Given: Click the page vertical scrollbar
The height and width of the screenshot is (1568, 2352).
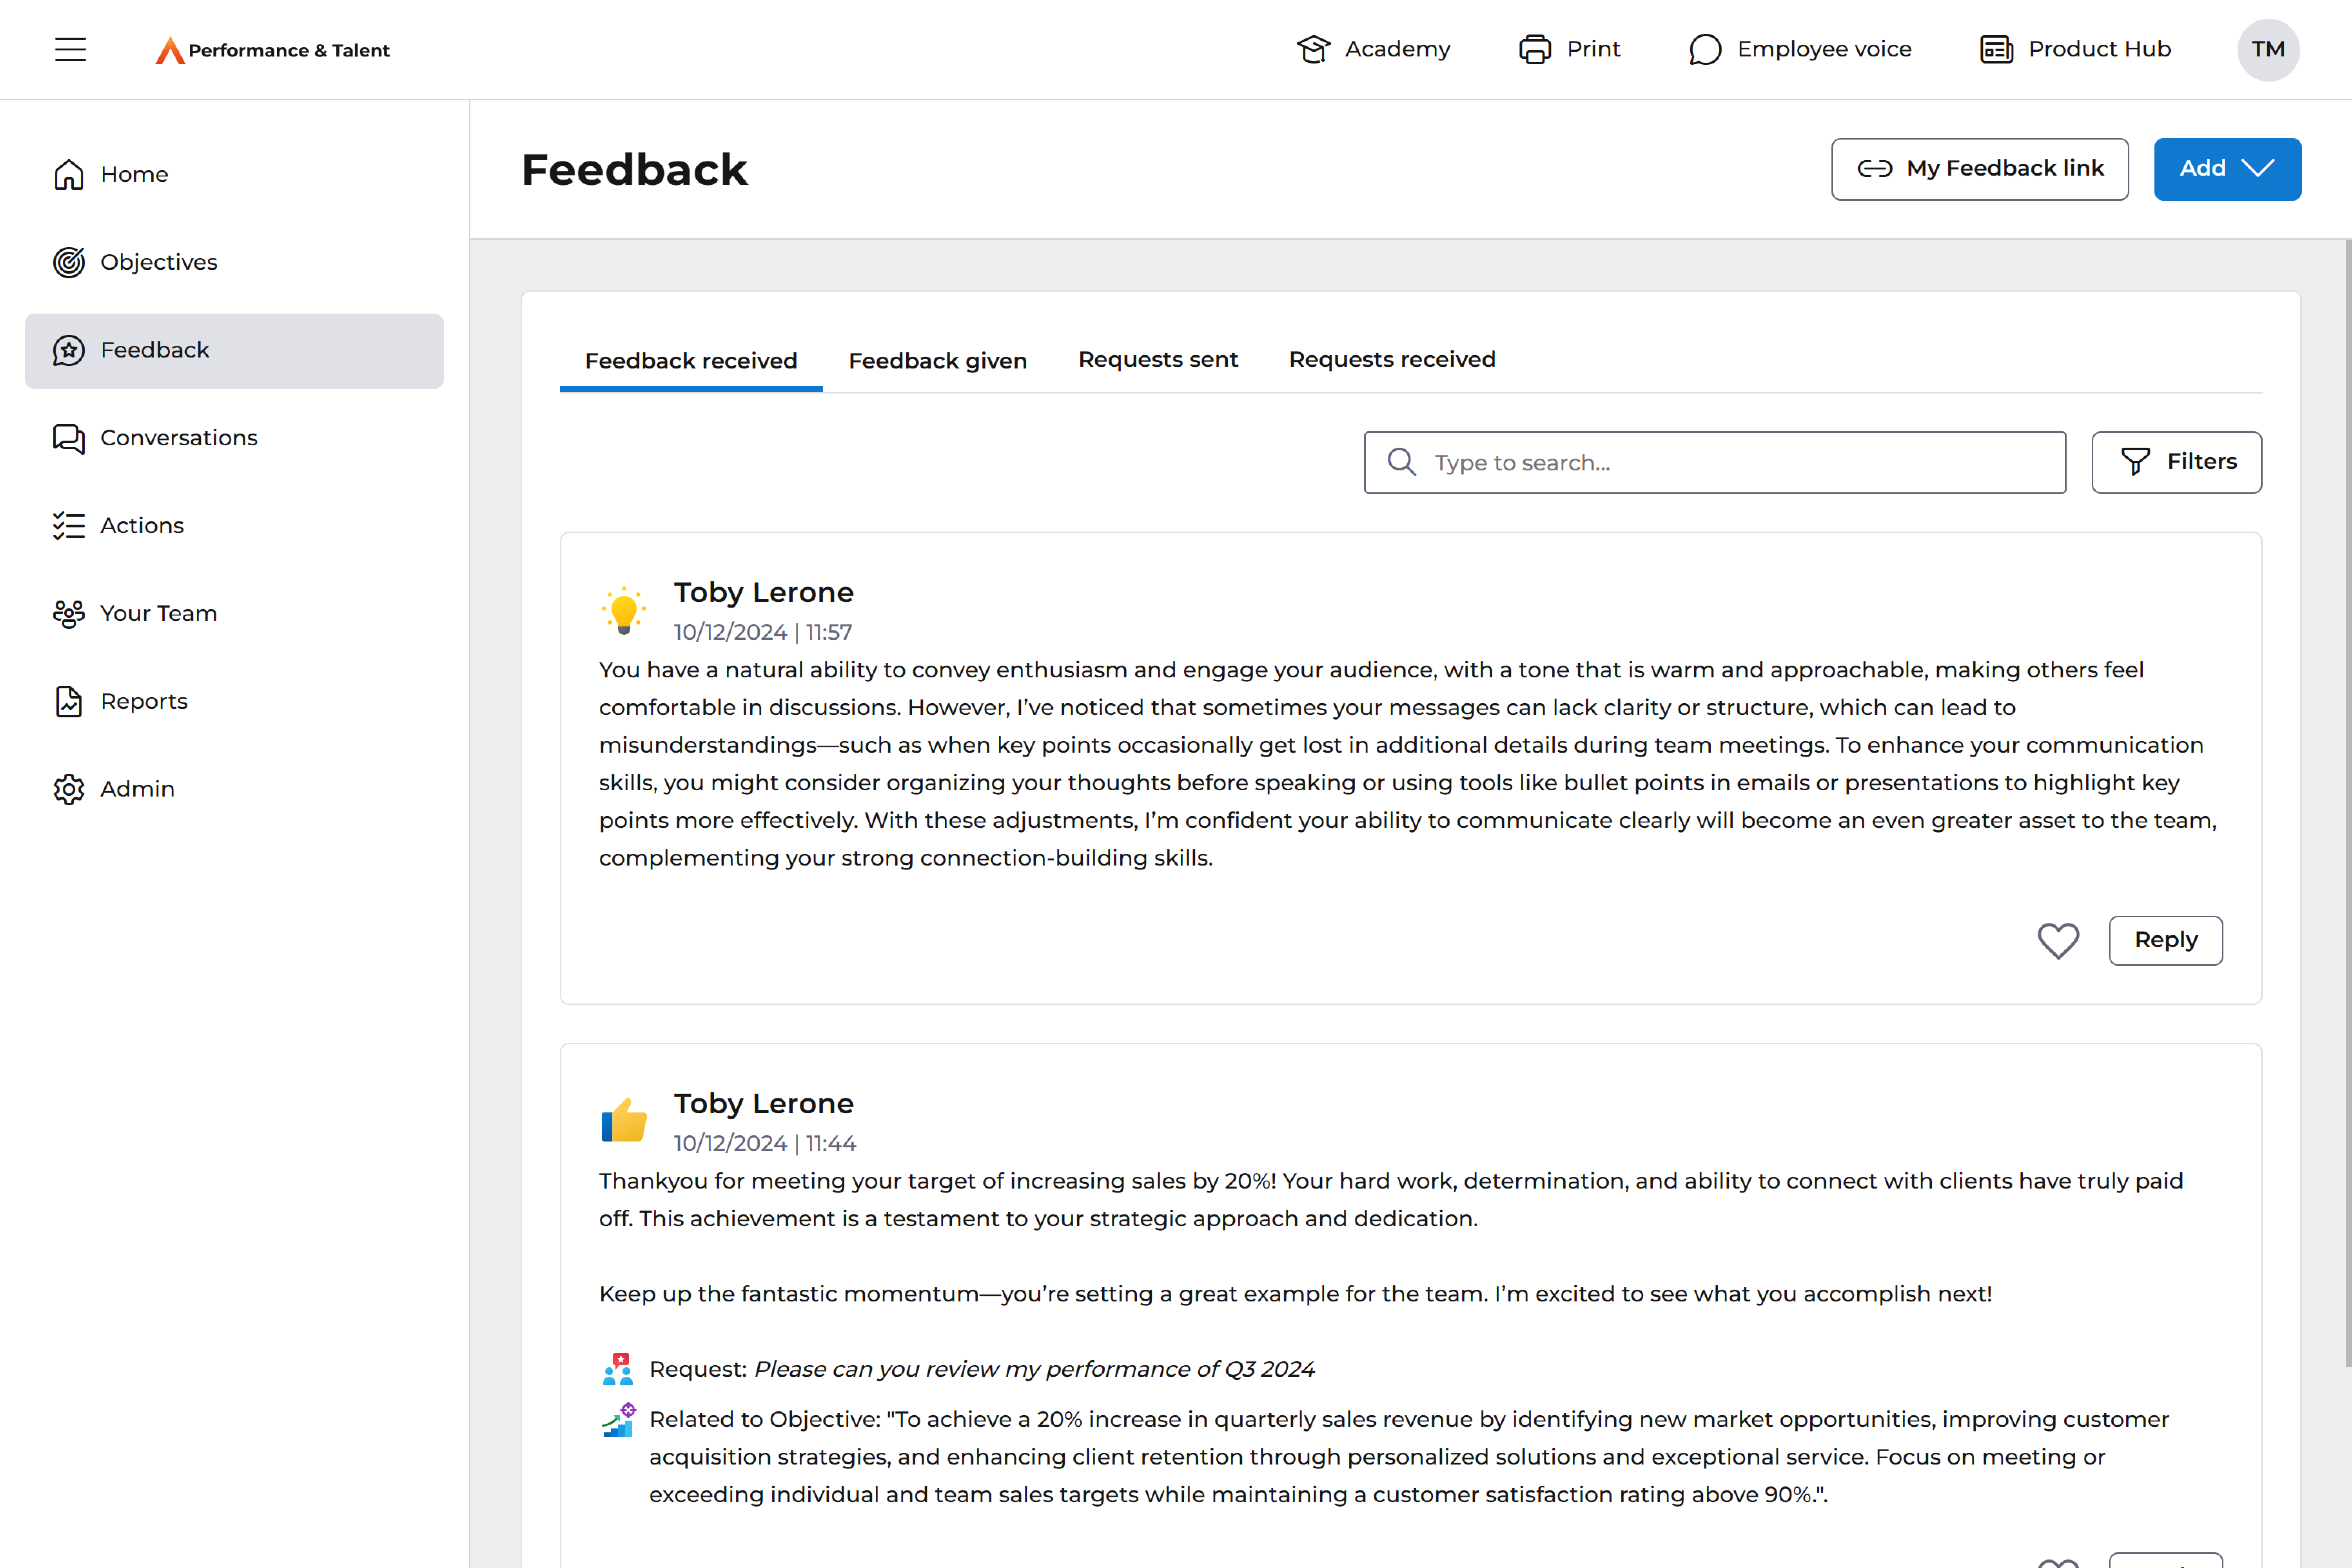Looking at the screenshot, I should tap(2346, 800).
